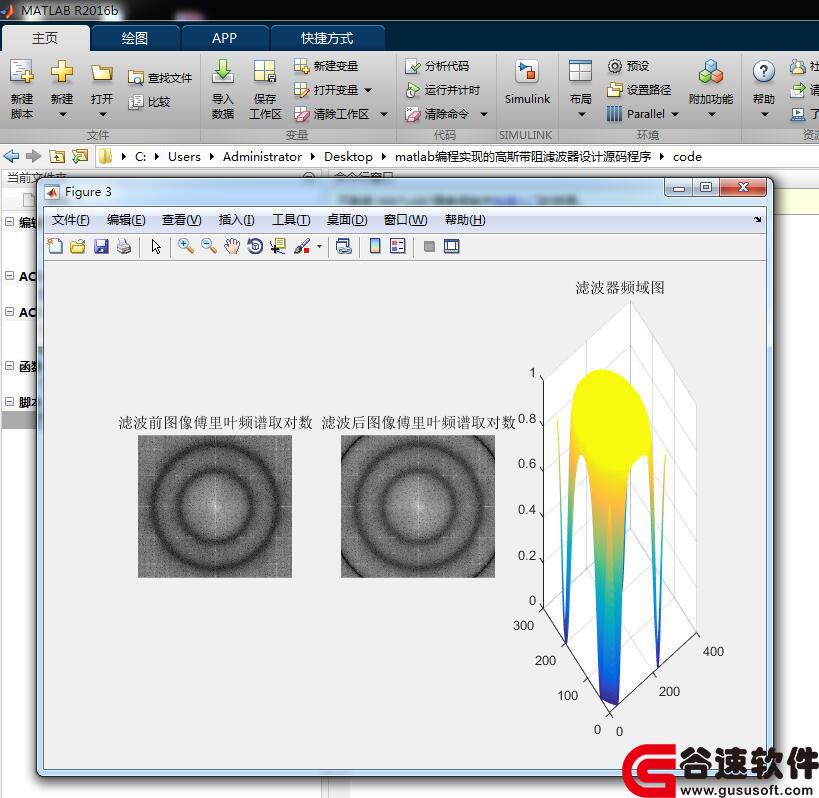Click the Save Workspace icon
This screenshot has width=819, height=798.
point(265,72)
